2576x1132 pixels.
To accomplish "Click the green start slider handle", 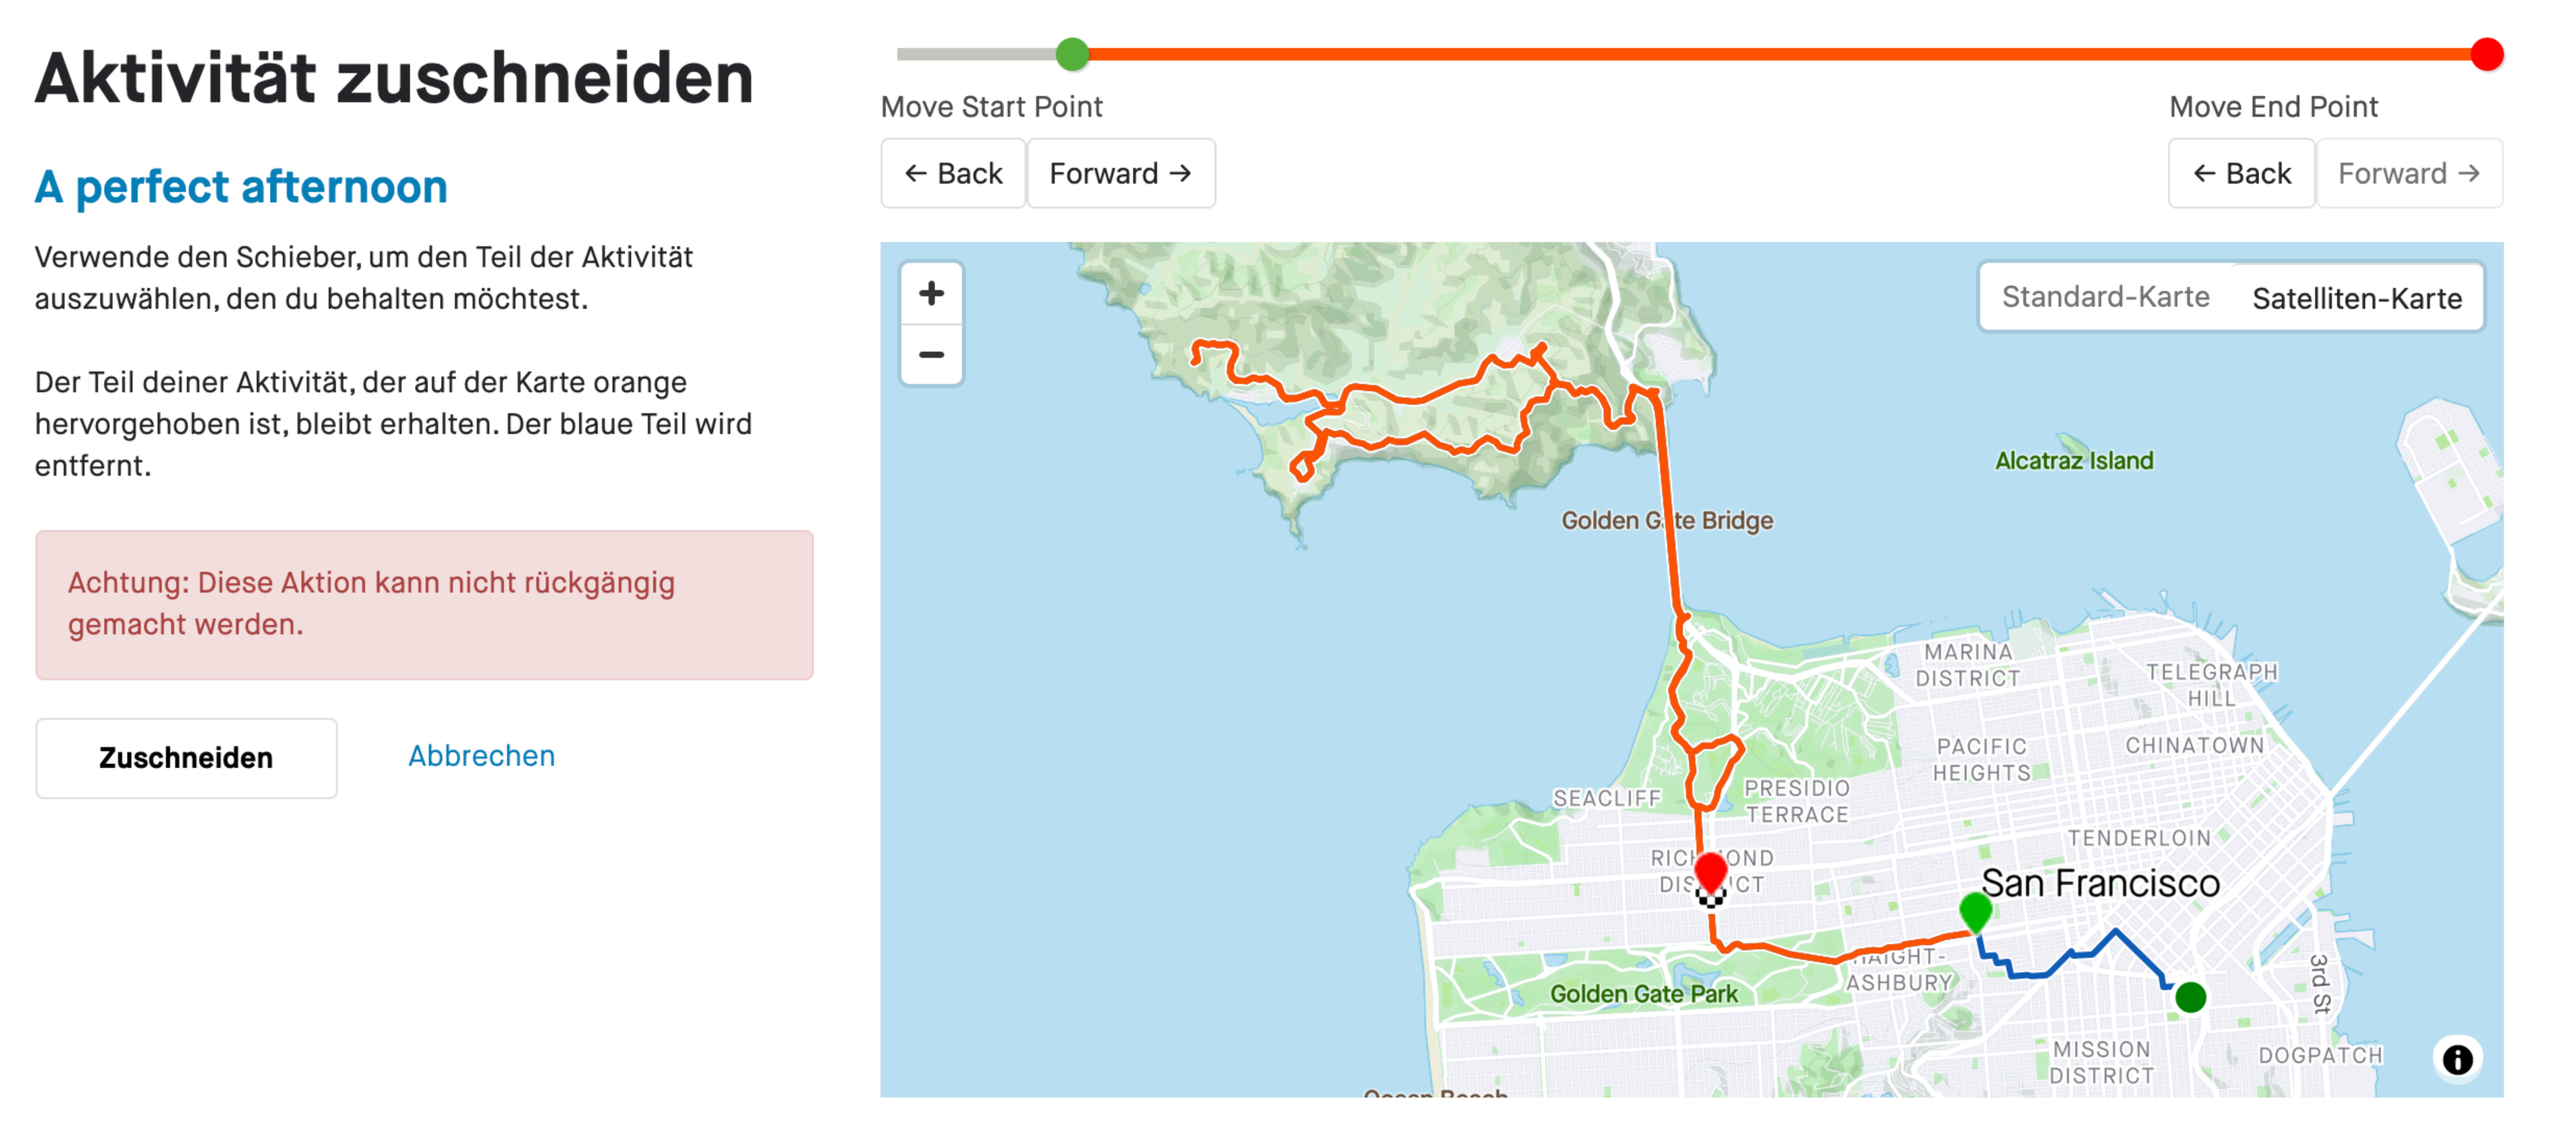I will click(x=1072, y=54).
